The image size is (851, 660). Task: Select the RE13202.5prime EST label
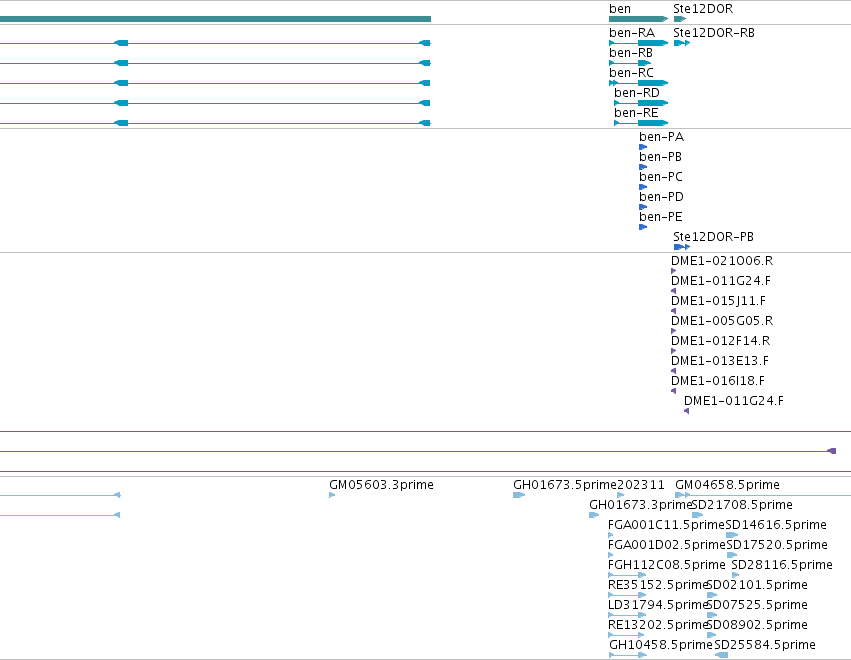tap(657, 625)
